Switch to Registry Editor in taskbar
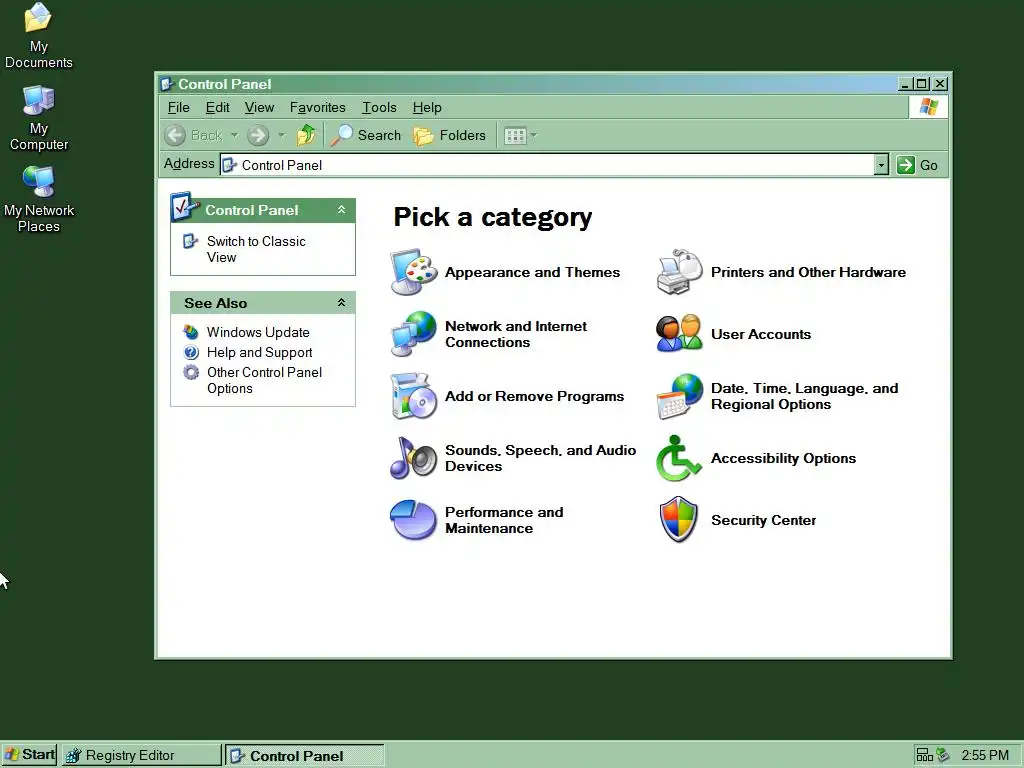The height and width of the screenshot is (768, 1024). click(x=142, y=756)
